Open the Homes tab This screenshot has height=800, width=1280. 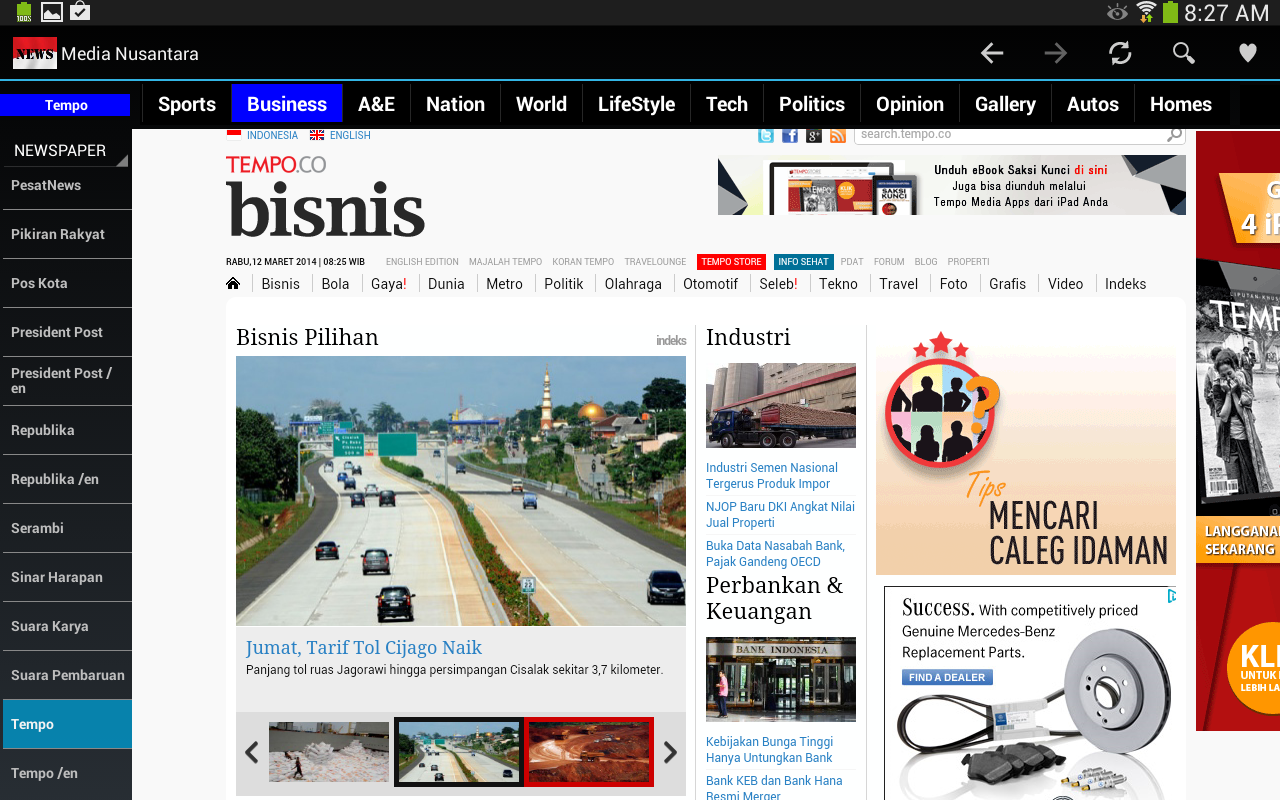(x=1181, y=104)
